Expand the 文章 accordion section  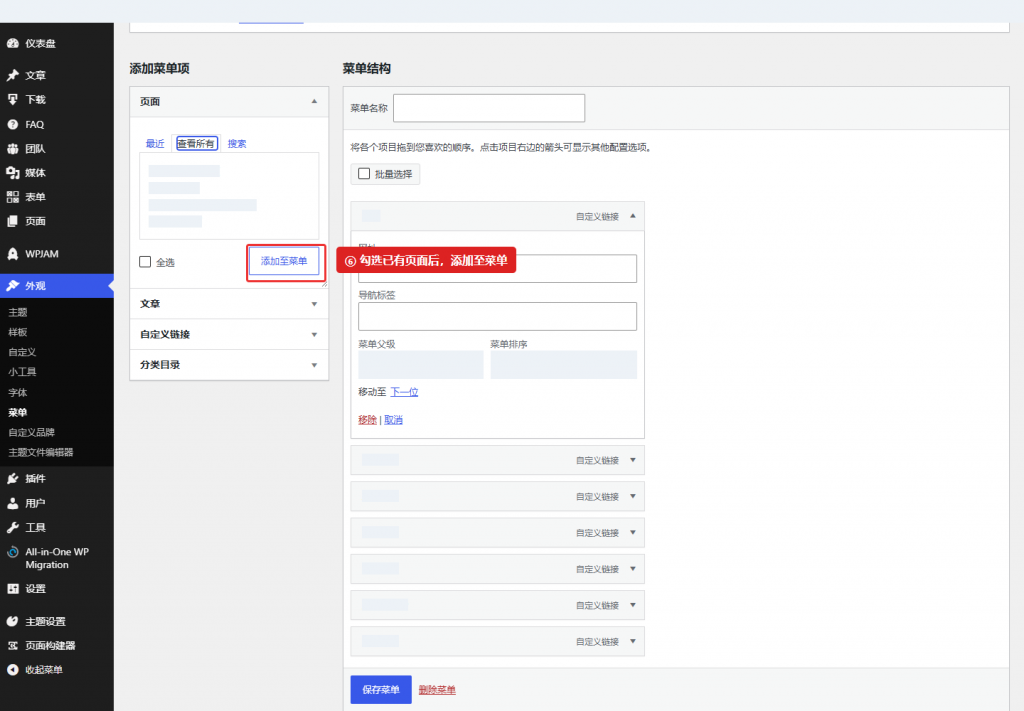[x=229, y=304]
